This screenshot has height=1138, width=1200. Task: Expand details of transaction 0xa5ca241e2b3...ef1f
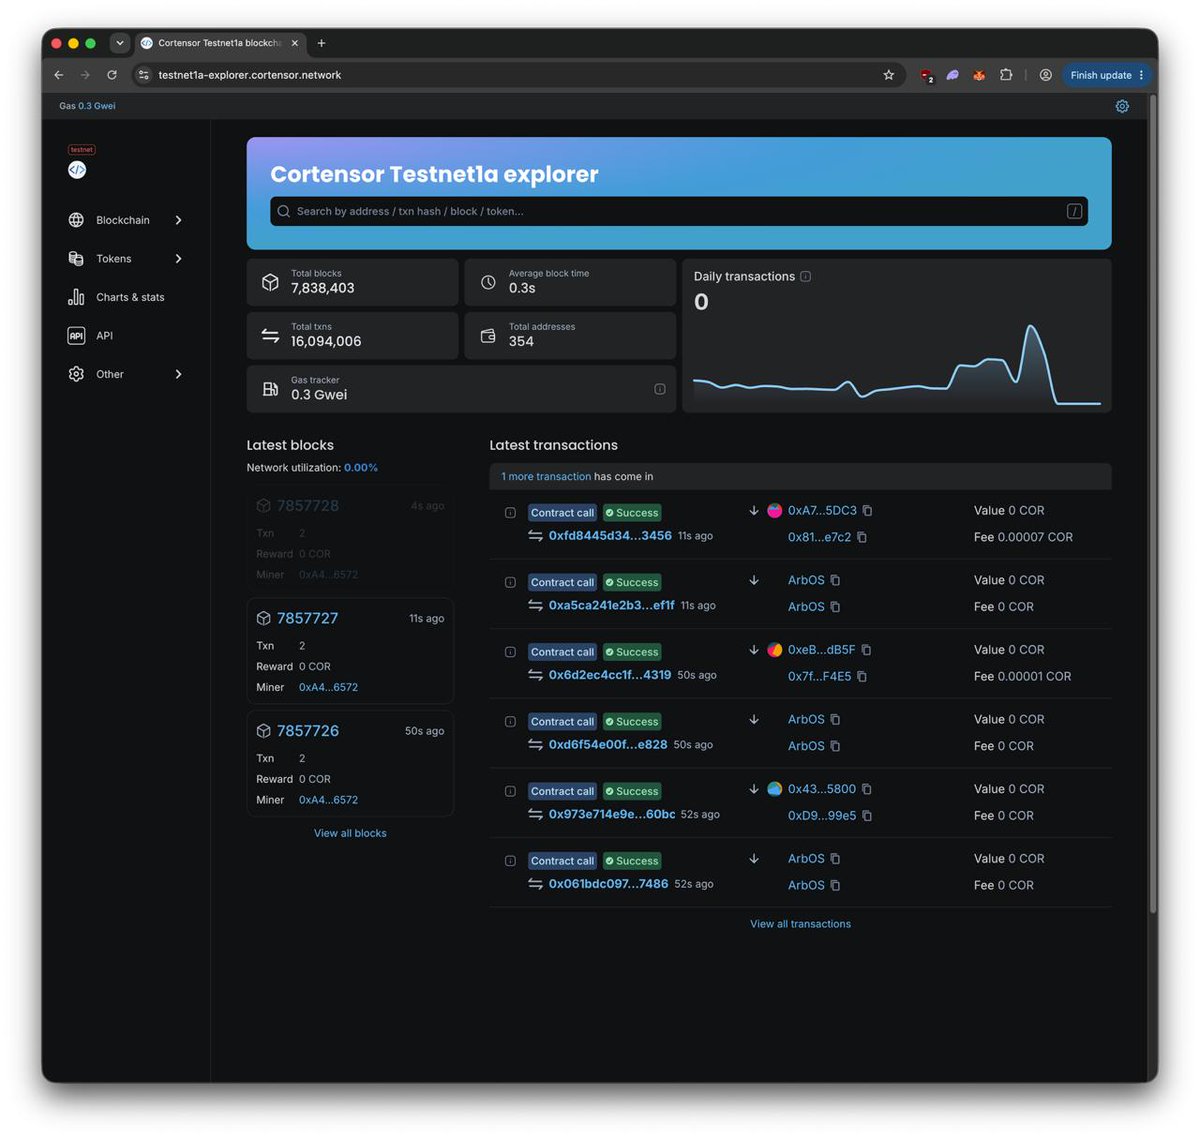tap(510, 582)
